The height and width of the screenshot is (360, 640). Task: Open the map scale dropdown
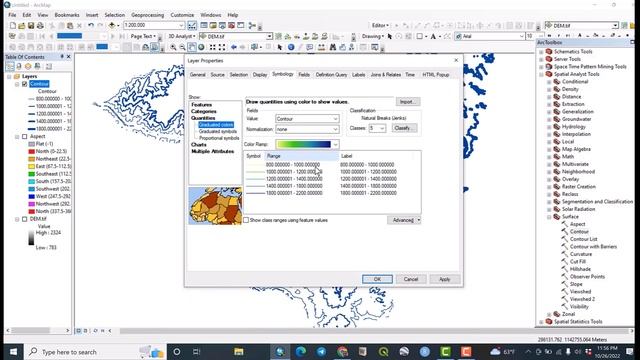tap(181, 25)
